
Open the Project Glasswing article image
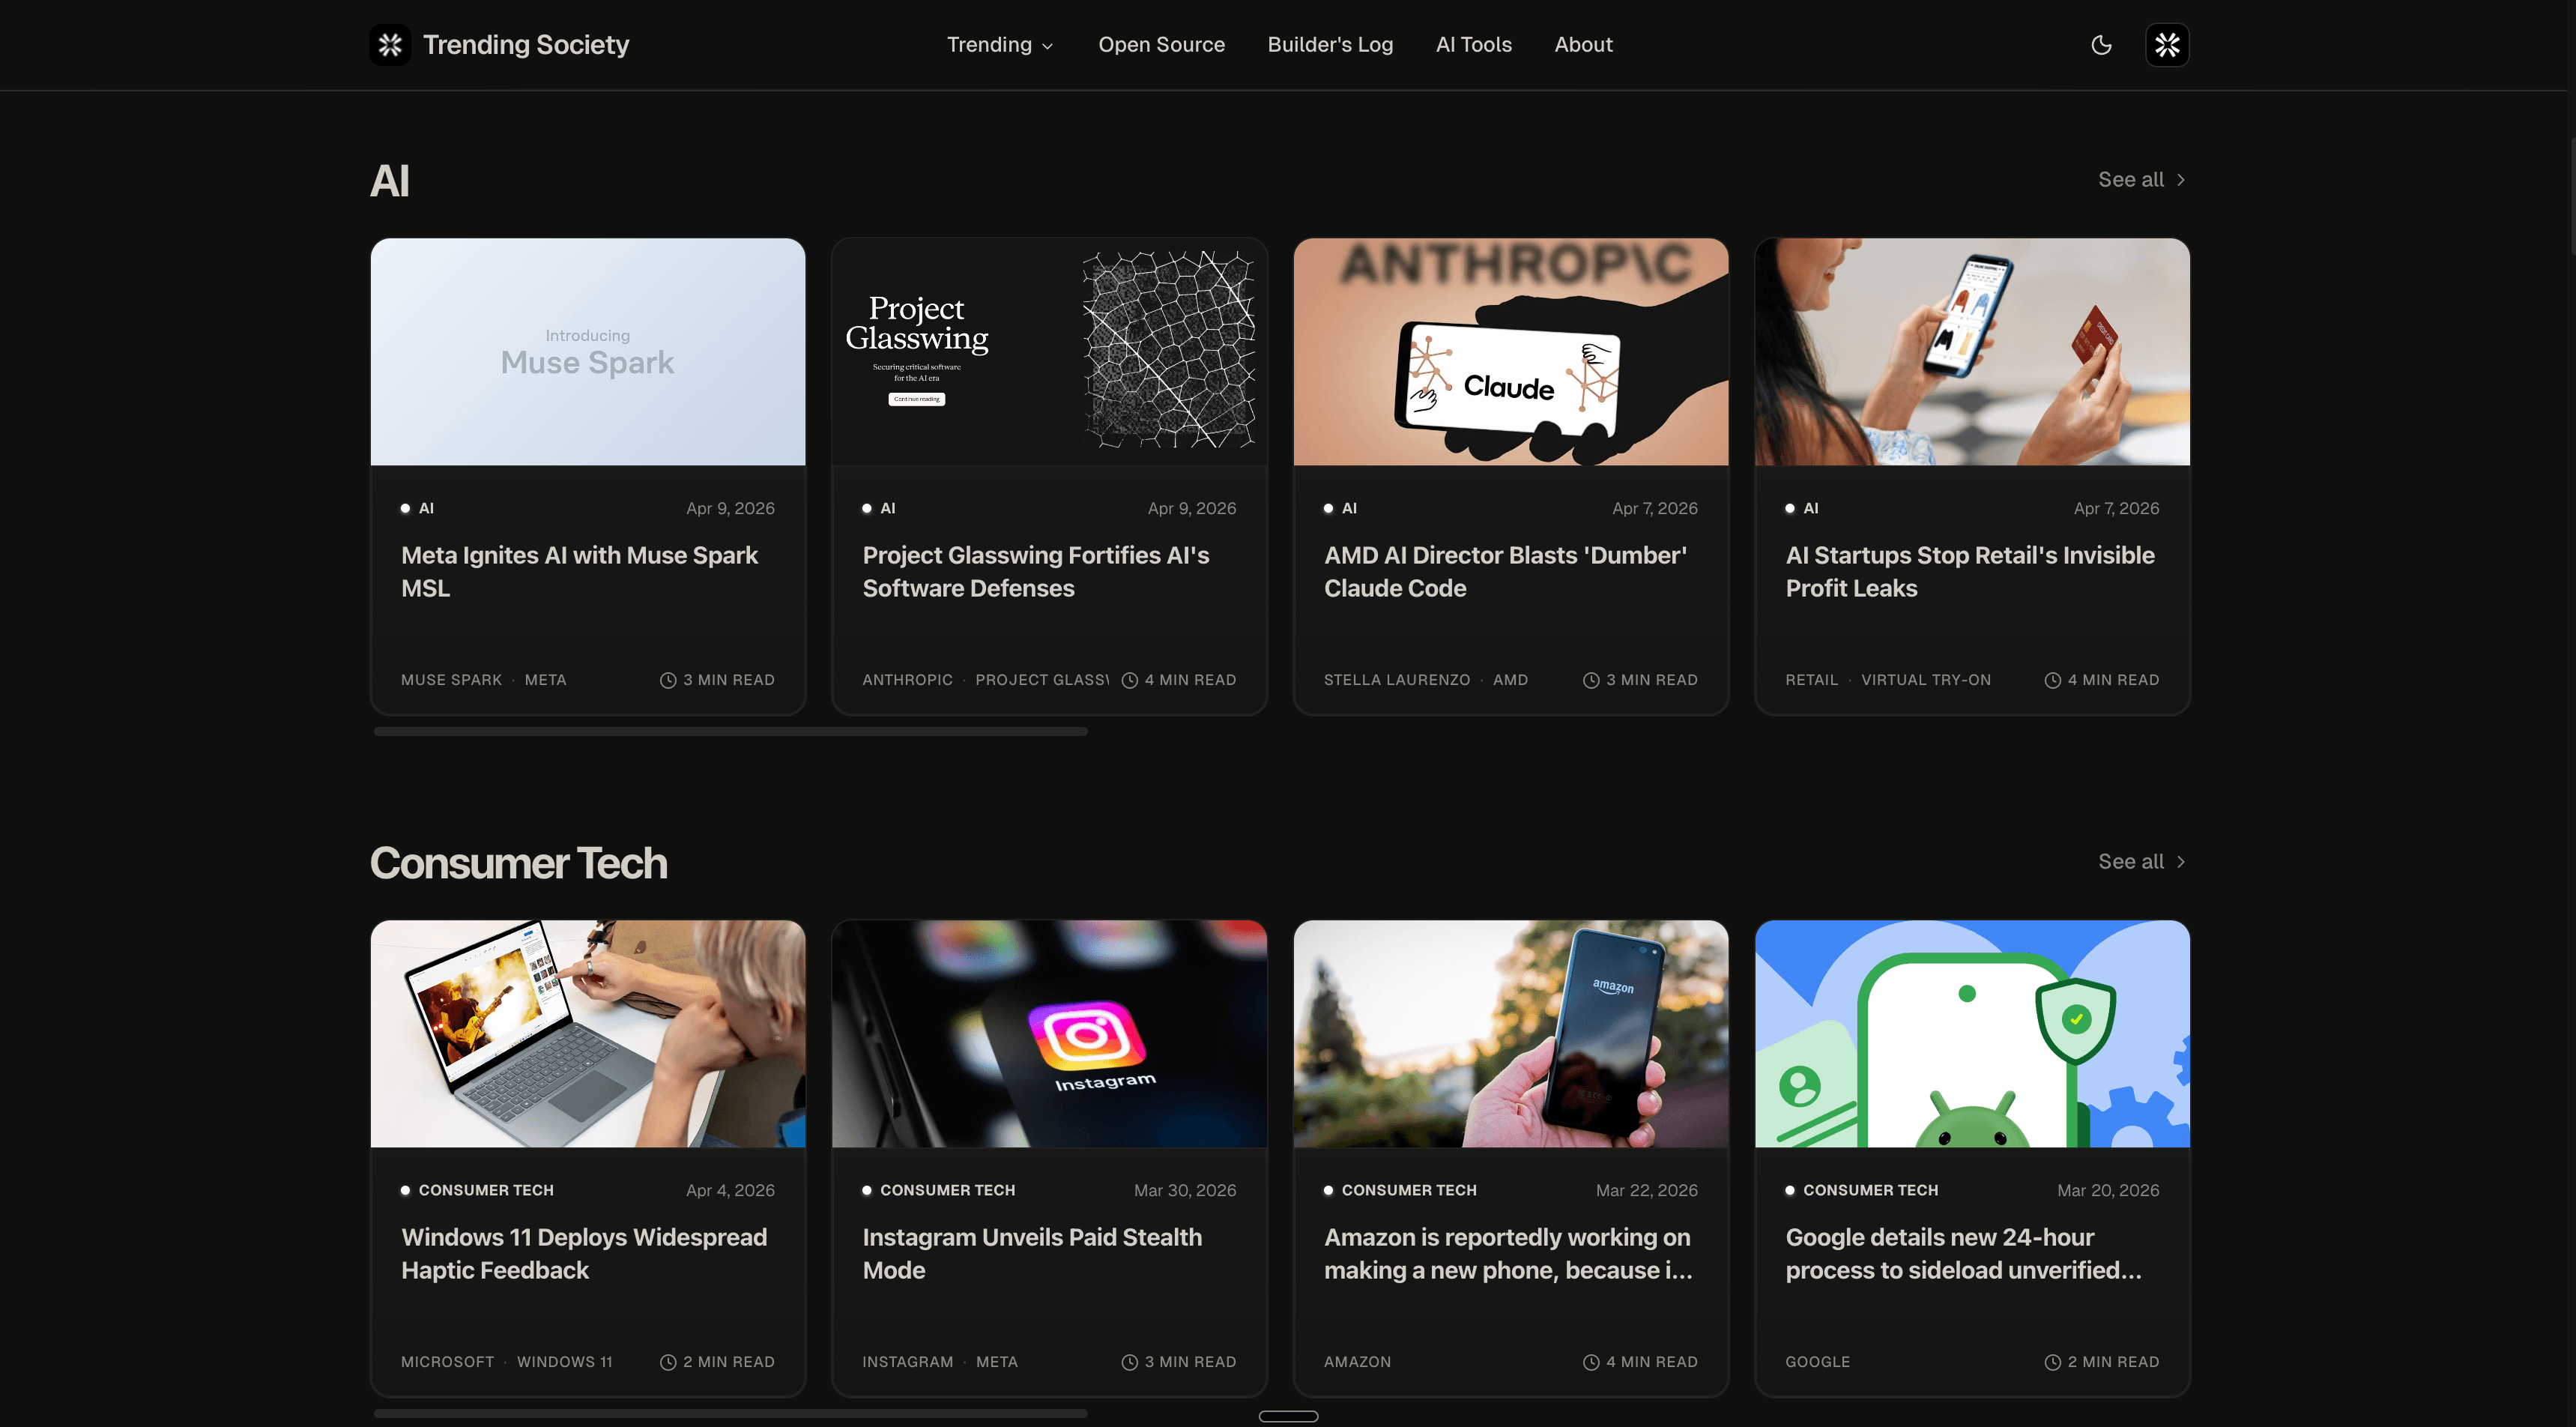[1049, 351]
